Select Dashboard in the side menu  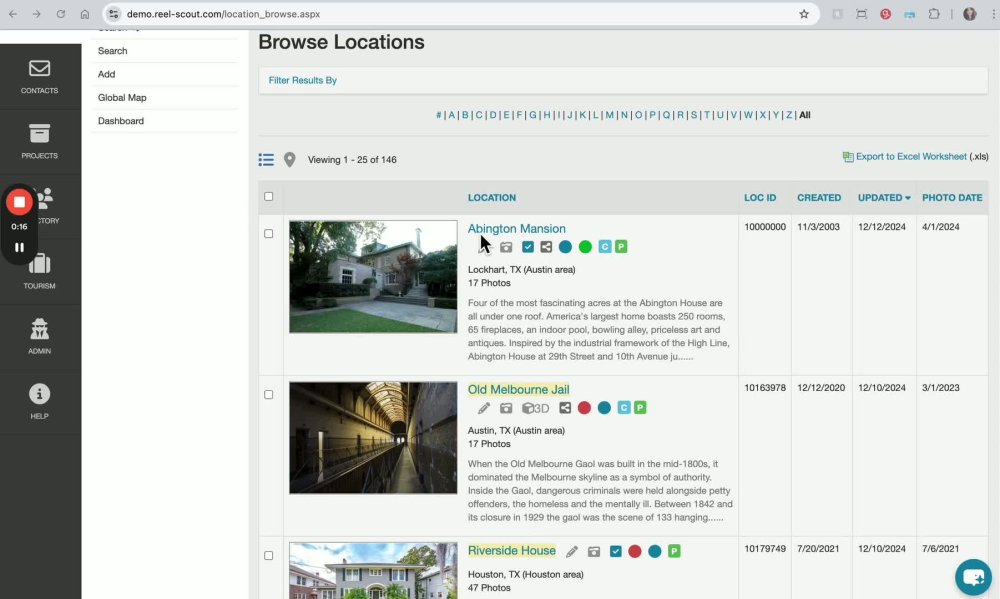click(x=121, y=121)
